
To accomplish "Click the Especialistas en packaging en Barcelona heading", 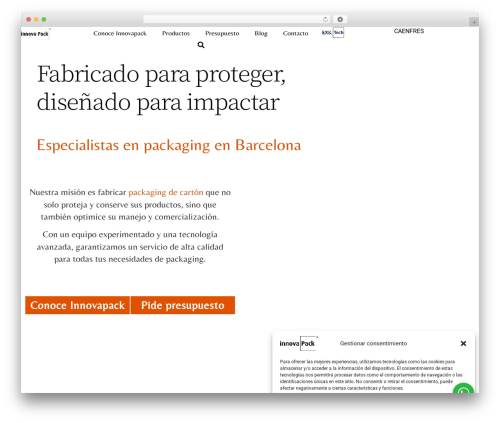I will tap(169, 145).
